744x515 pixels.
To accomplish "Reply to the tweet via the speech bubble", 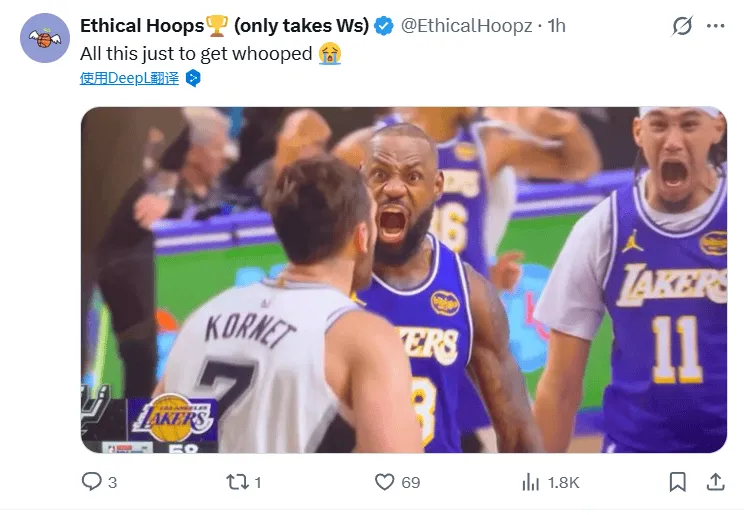I will 91,482.
